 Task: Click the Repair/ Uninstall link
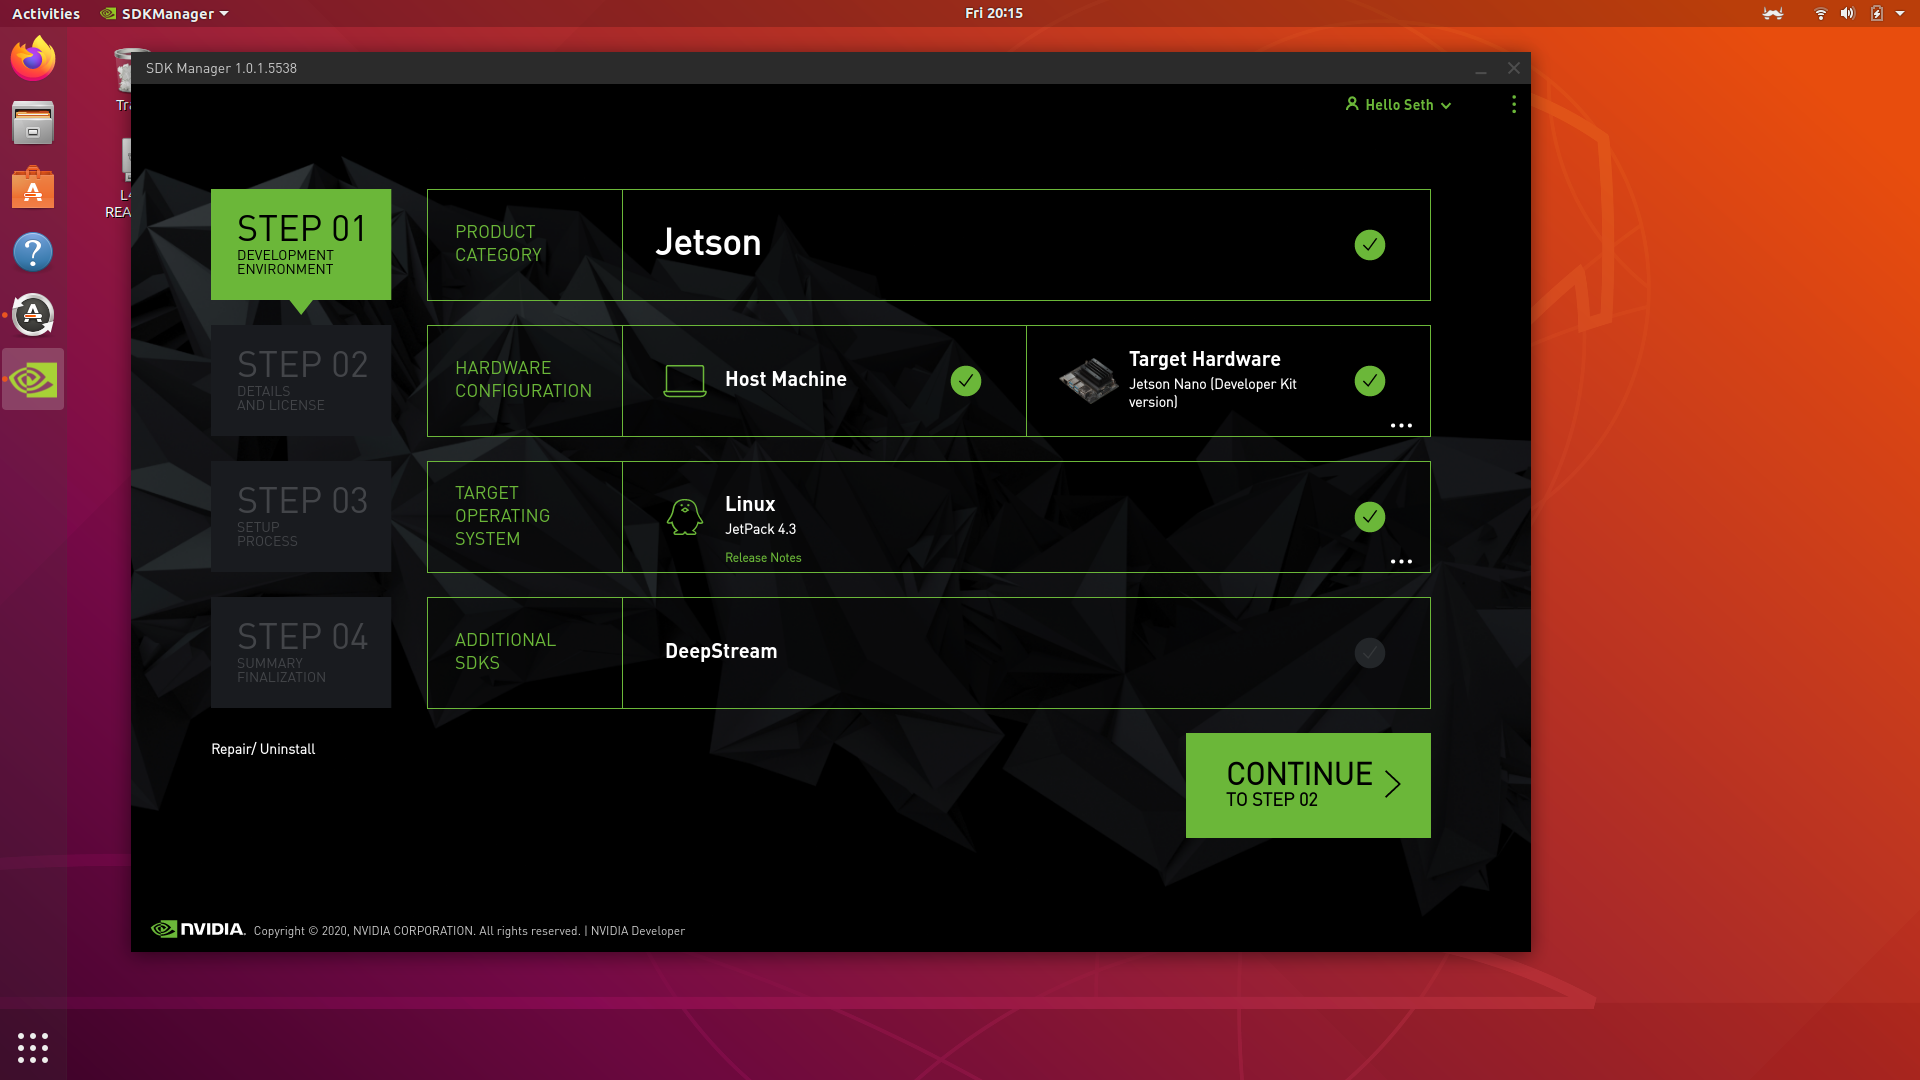click(263, 749)
